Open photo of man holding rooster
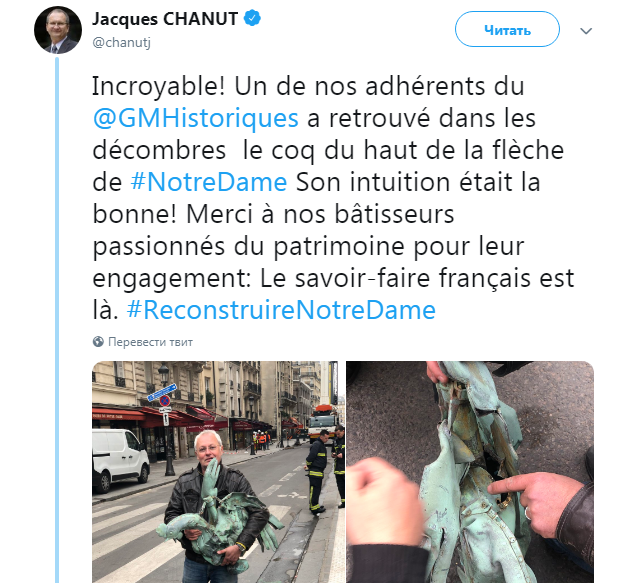This screenshot has height=583, width=626. 218,472
